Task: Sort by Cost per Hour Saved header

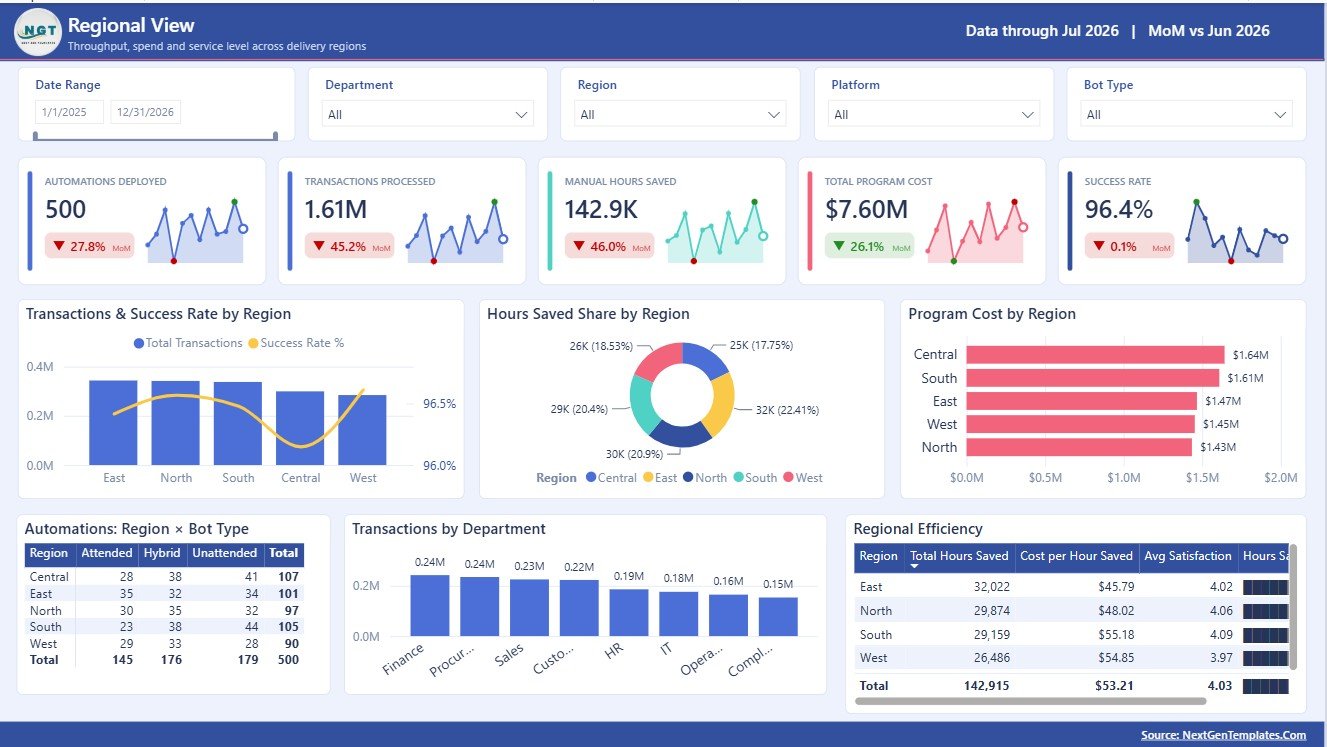Action: [1075, 556]
